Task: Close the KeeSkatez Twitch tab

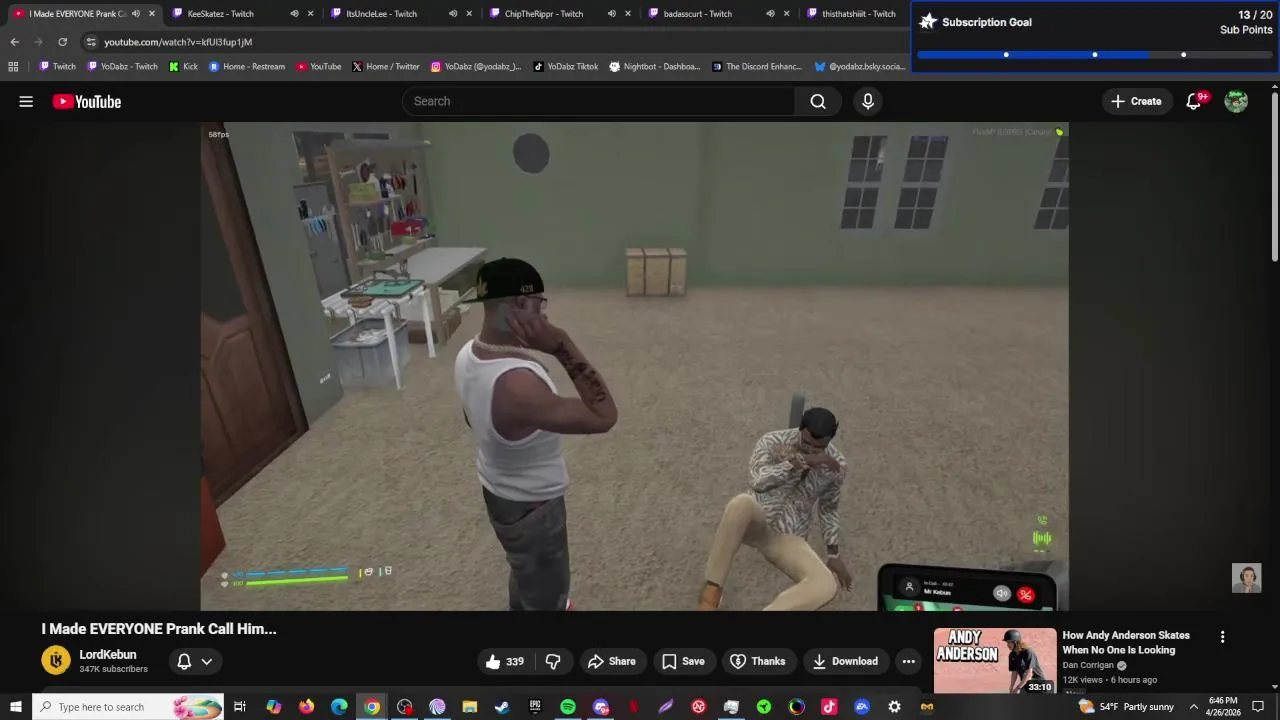Action: [x=310, y=14]
